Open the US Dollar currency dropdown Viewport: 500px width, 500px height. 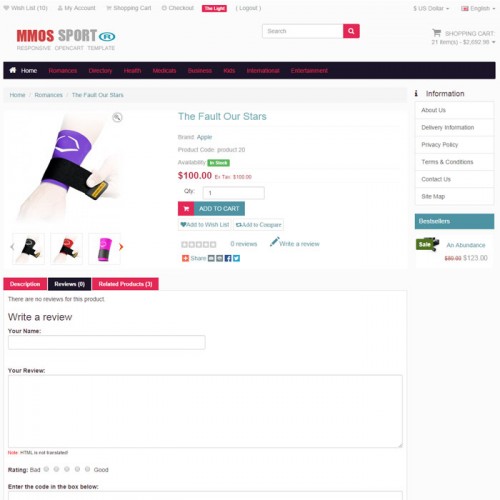[431, 8]
